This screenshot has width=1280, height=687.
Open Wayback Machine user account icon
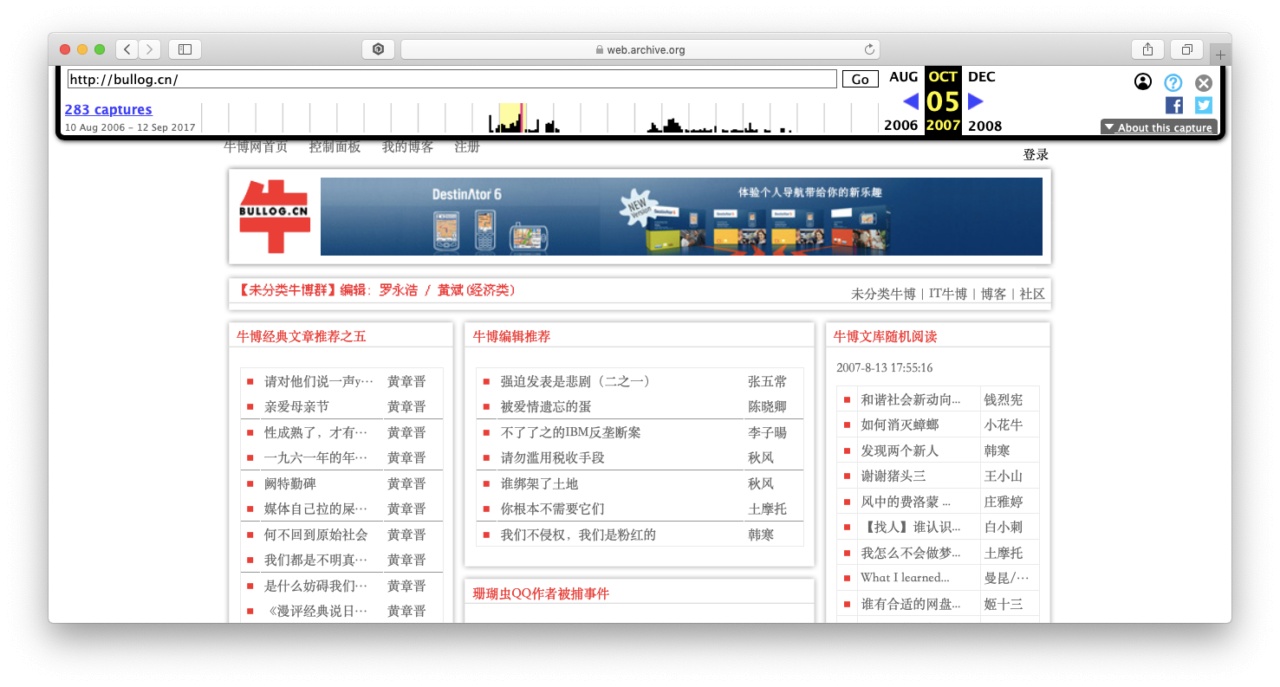coord(1143,82)
